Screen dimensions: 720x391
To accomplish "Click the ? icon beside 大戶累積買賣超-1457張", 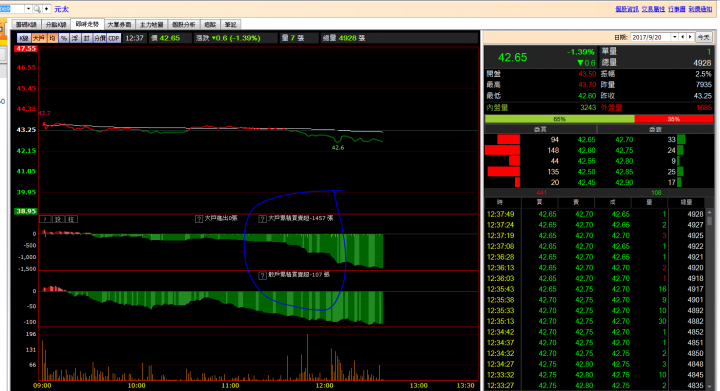I will [262, 219].
